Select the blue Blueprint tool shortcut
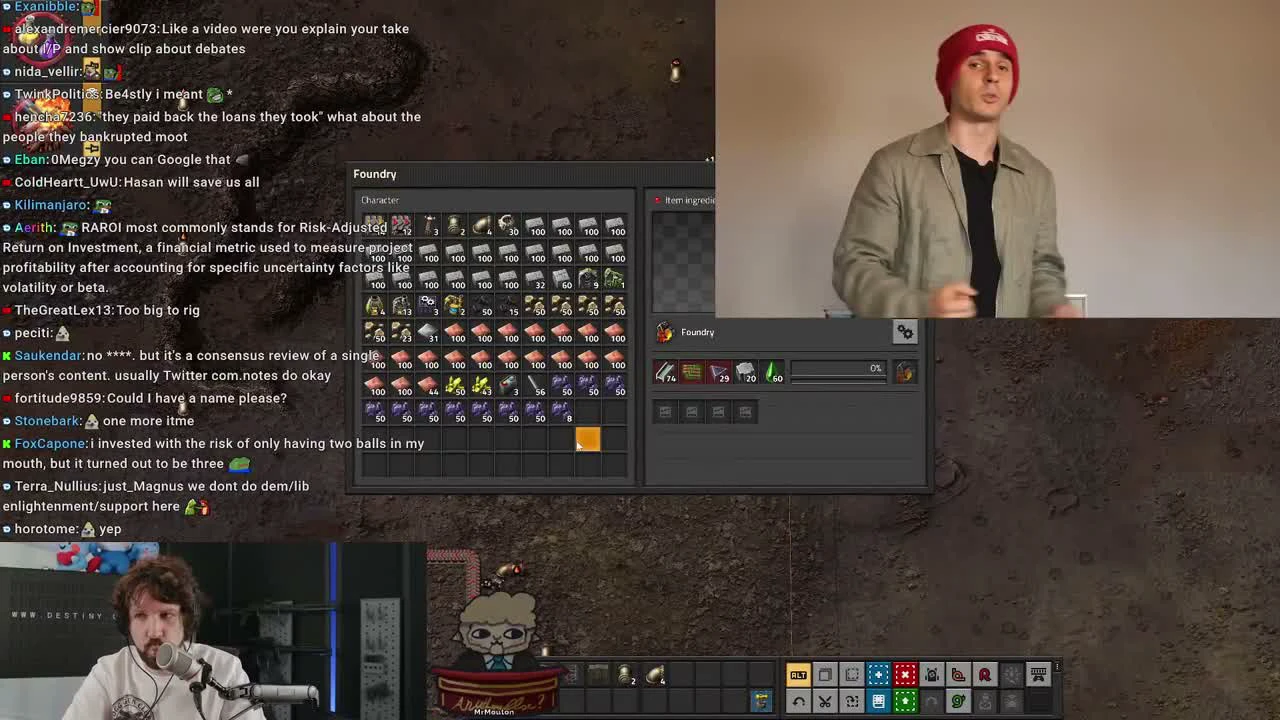 pos(878,675)
